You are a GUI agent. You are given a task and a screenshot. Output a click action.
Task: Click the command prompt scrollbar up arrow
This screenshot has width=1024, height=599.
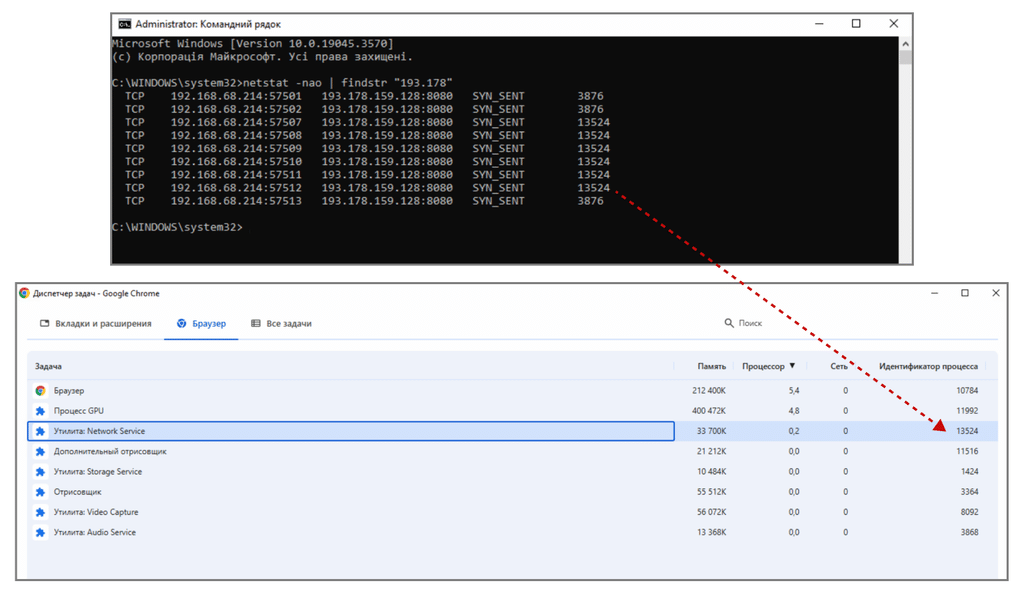[905, 44]
